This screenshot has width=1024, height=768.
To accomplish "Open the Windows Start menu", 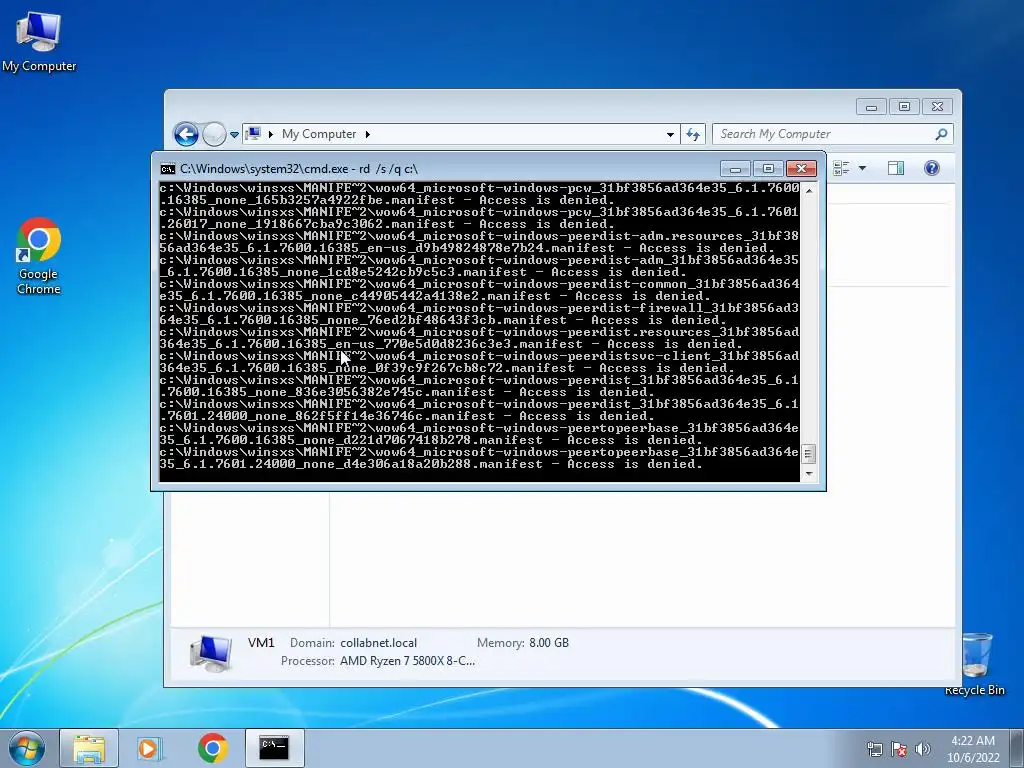I will pyautogui.click(x=27, y=748).
